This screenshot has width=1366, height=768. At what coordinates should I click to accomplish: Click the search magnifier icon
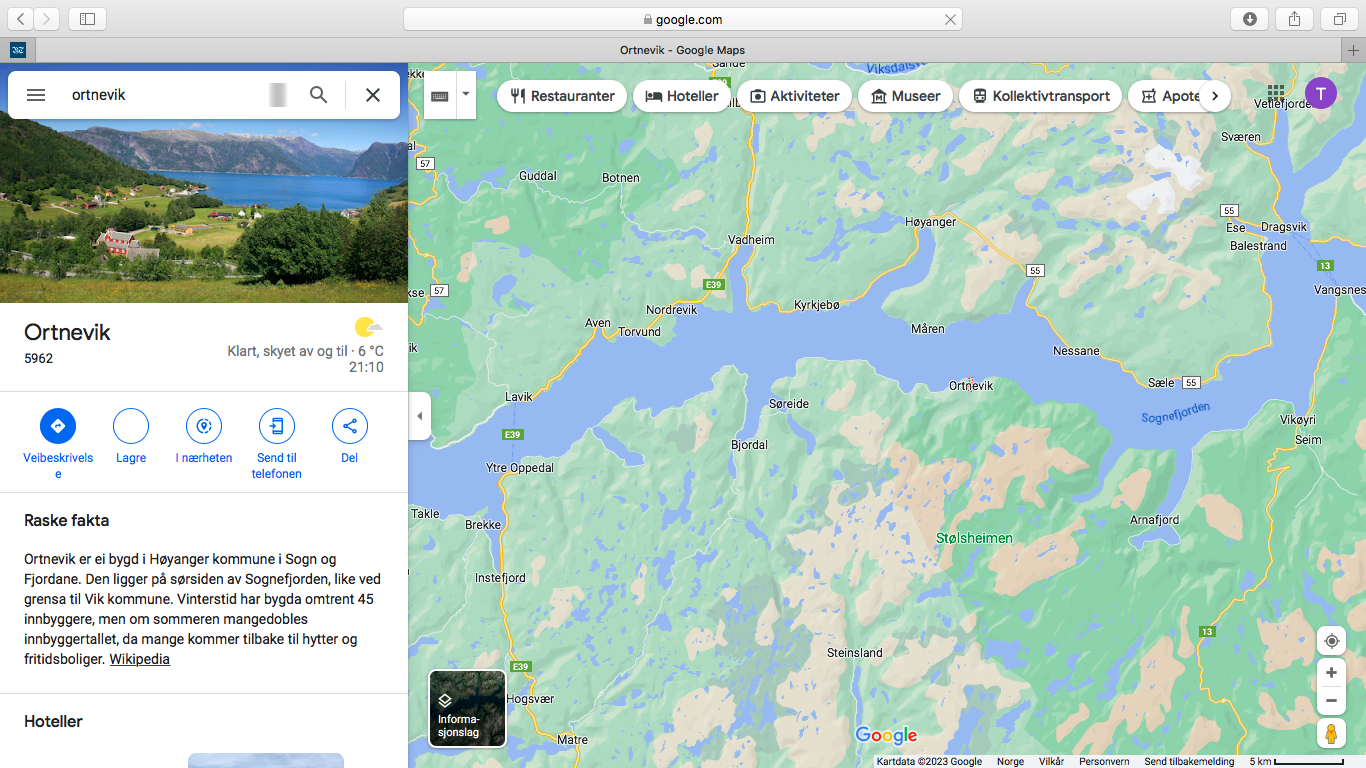pyautogui.click(x=318, y=95)
